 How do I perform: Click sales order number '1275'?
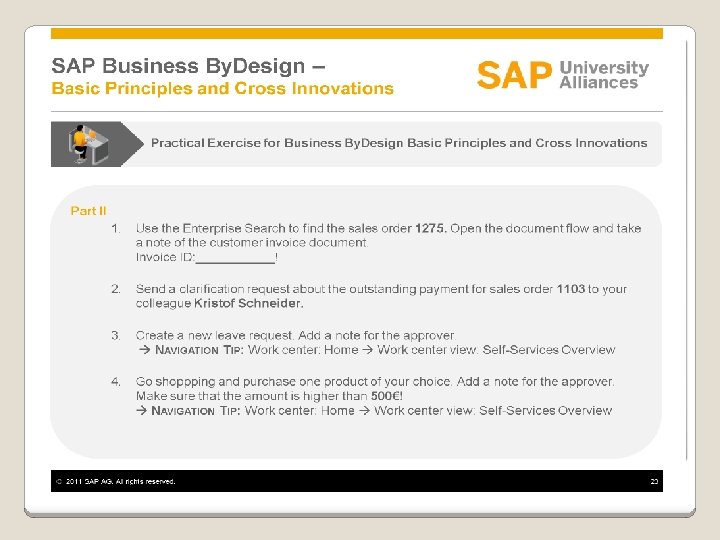click(431, 228)
